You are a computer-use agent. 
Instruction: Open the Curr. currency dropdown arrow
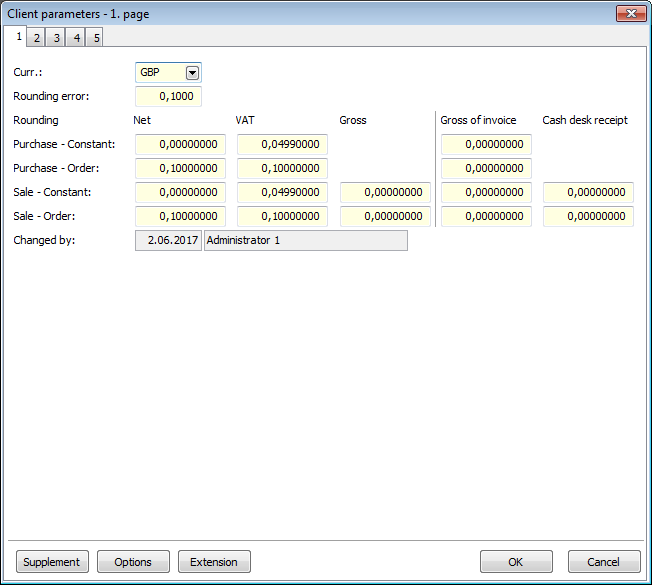pyautogui.click(x=192, y=73)
